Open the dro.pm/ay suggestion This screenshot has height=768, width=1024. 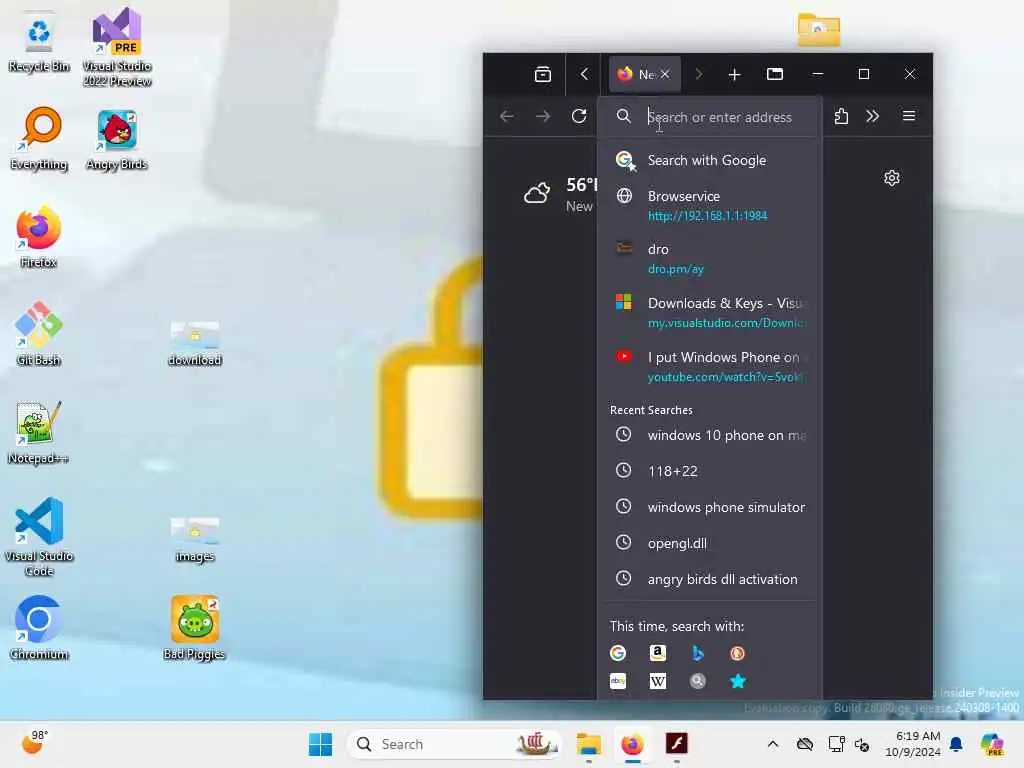click(709, 259)
